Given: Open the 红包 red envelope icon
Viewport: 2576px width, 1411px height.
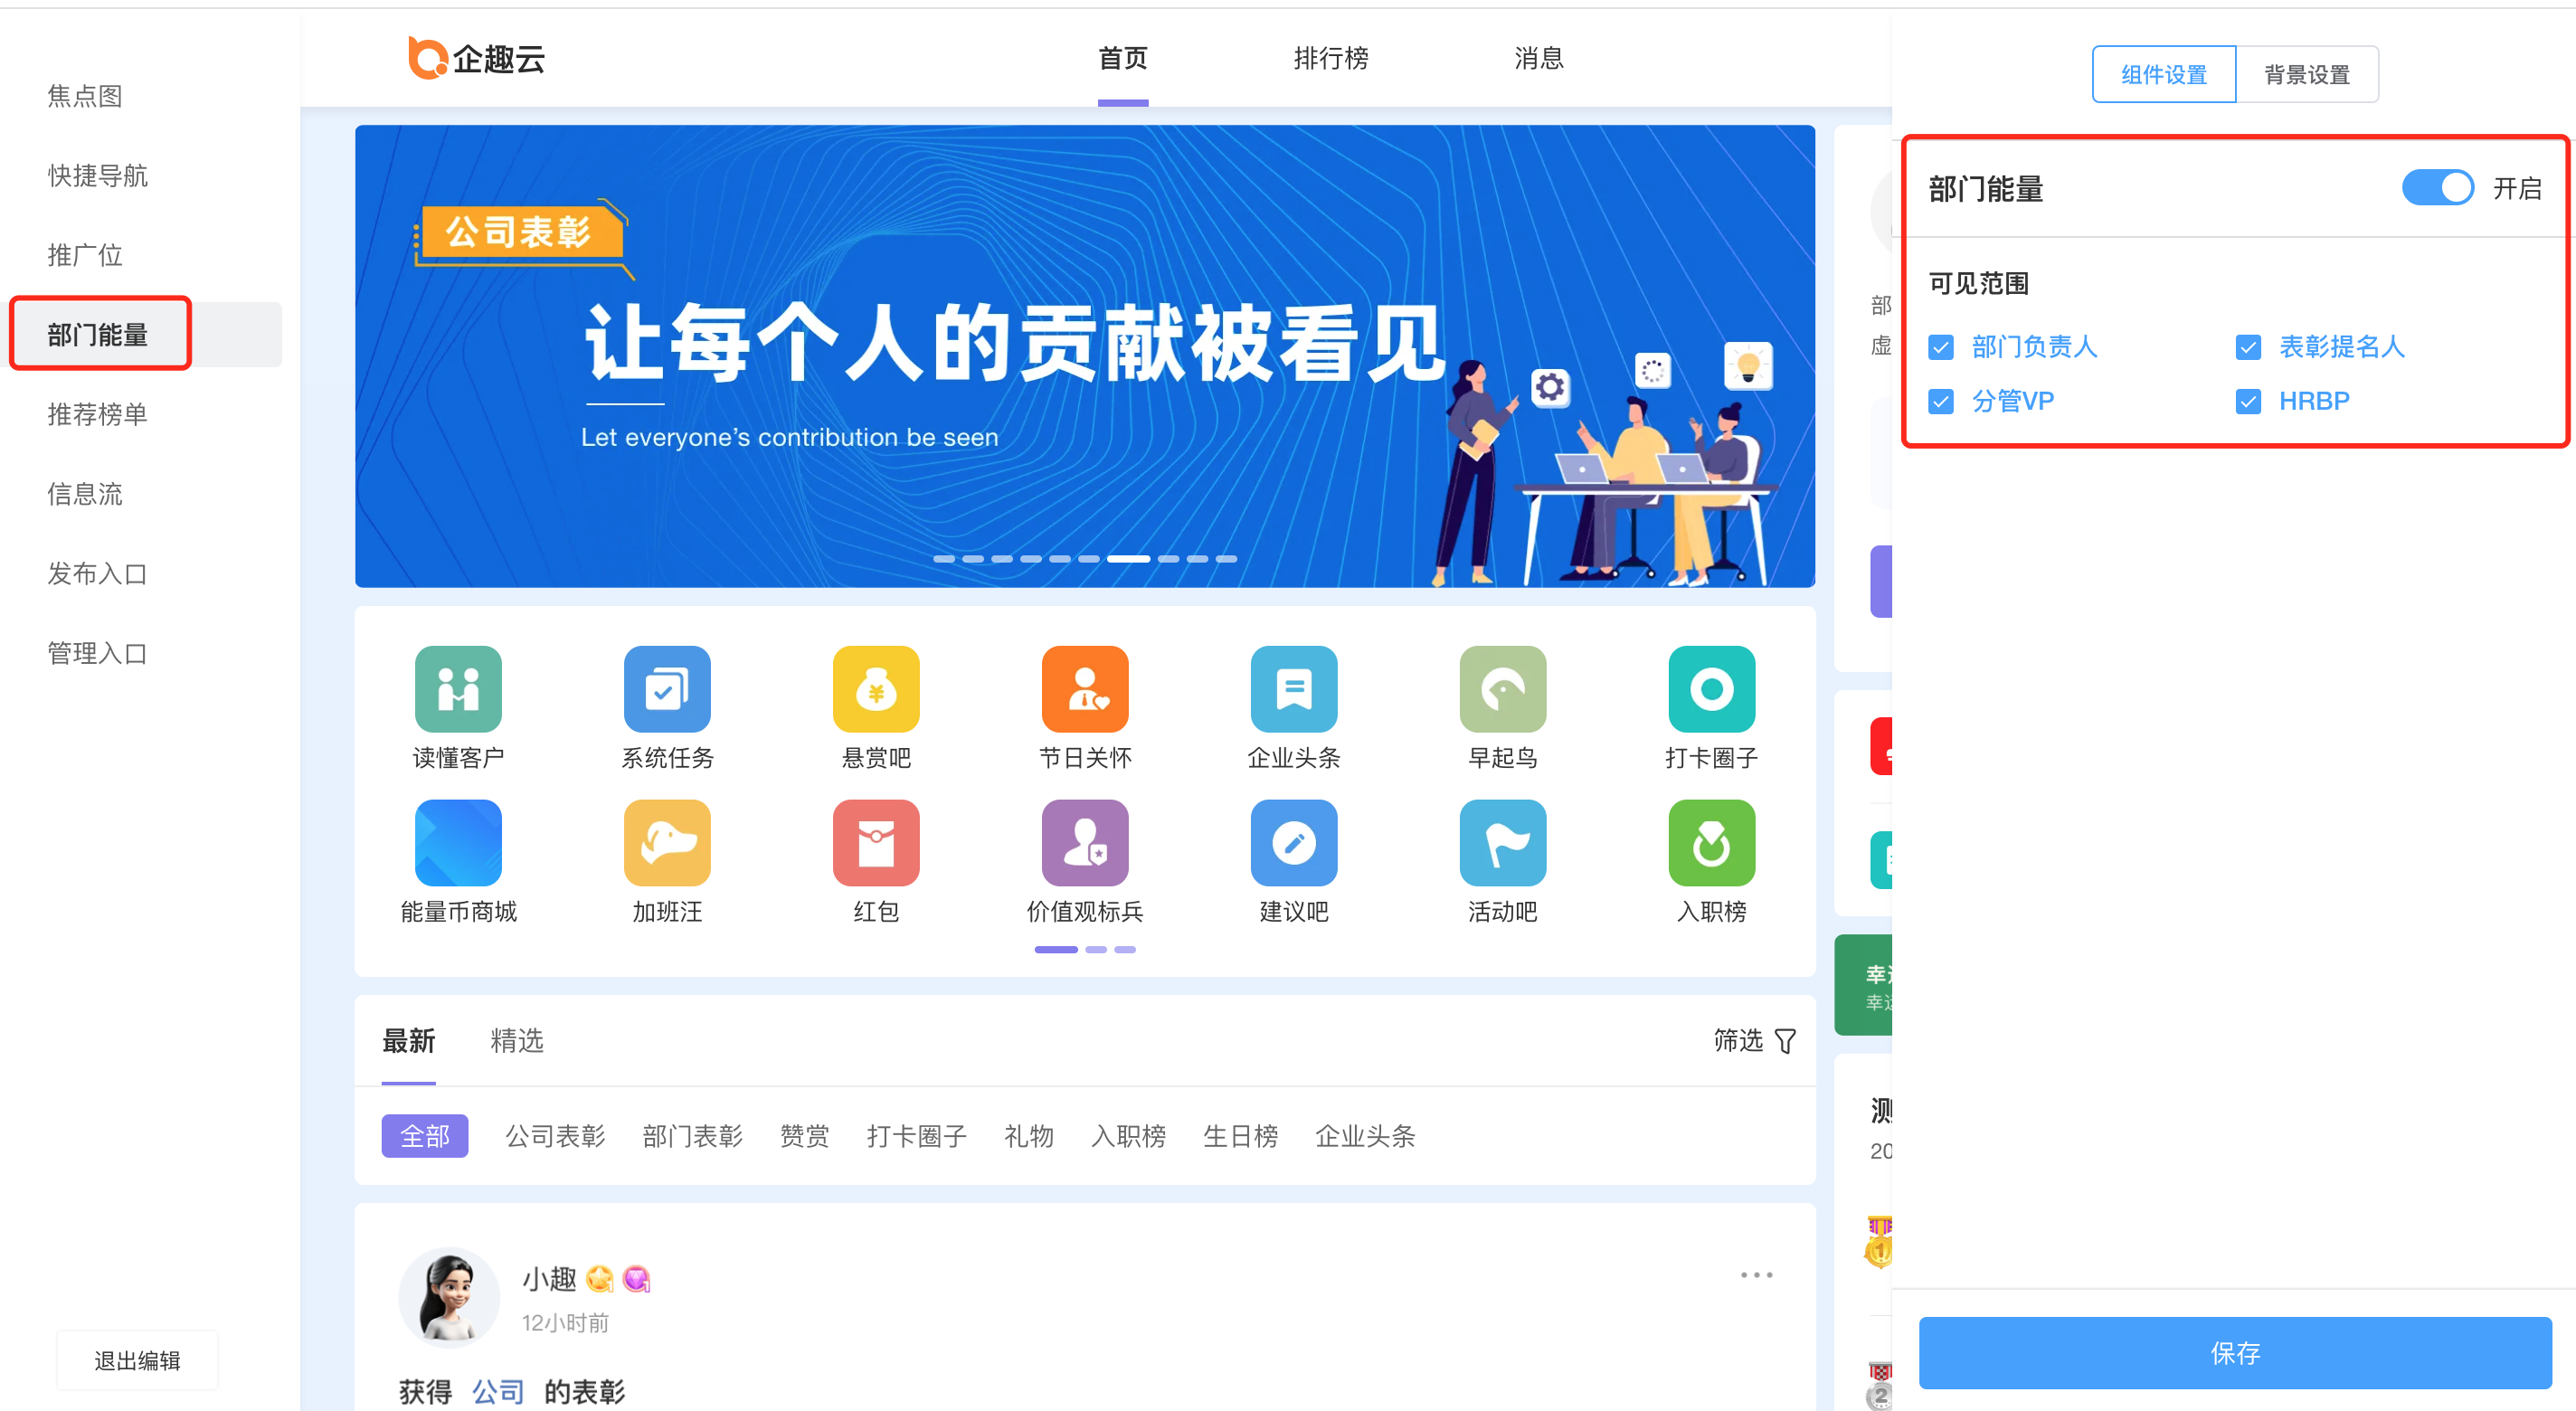Looking at the screenshot, I should (x=875, y=843).
